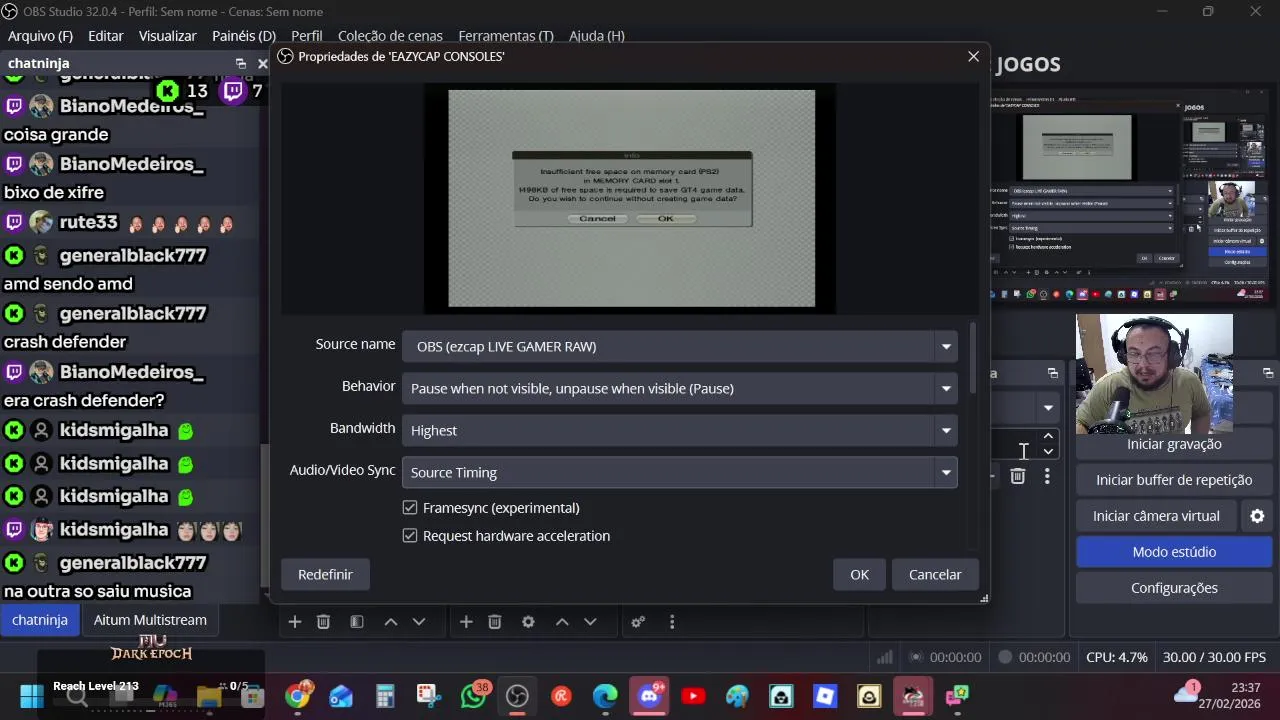Click the network signal status icon
The width and height of the screenshot is (1280, 720).
(x=884, y=657)
